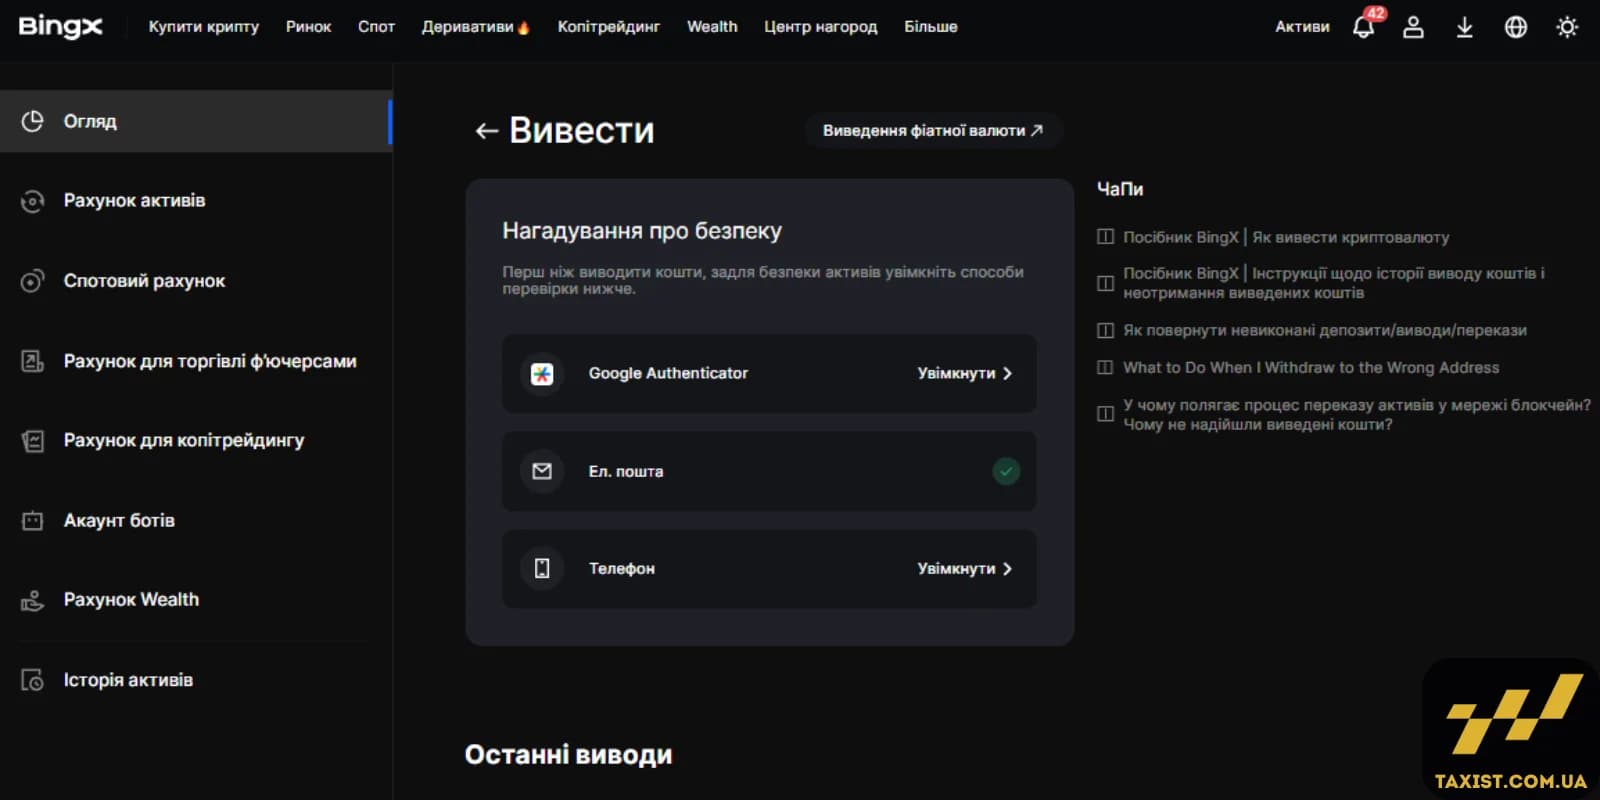The height and width of the screenshot is (800, 1600).
Task: Click the BingX logo
Action: click(60, 26)
